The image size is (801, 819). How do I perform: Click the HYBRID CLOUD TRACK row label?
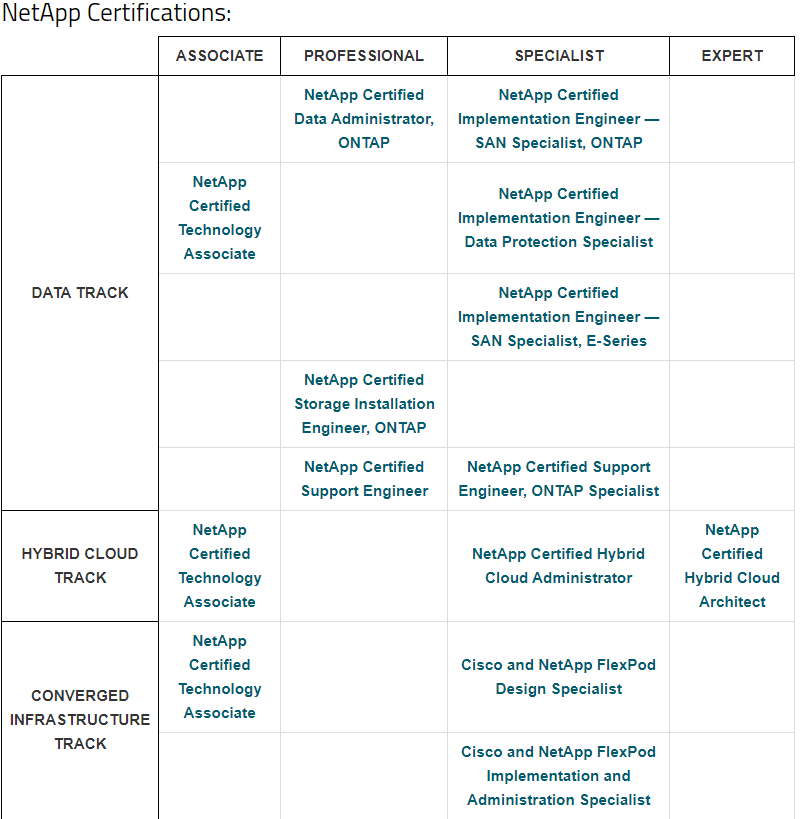[80, 566]
